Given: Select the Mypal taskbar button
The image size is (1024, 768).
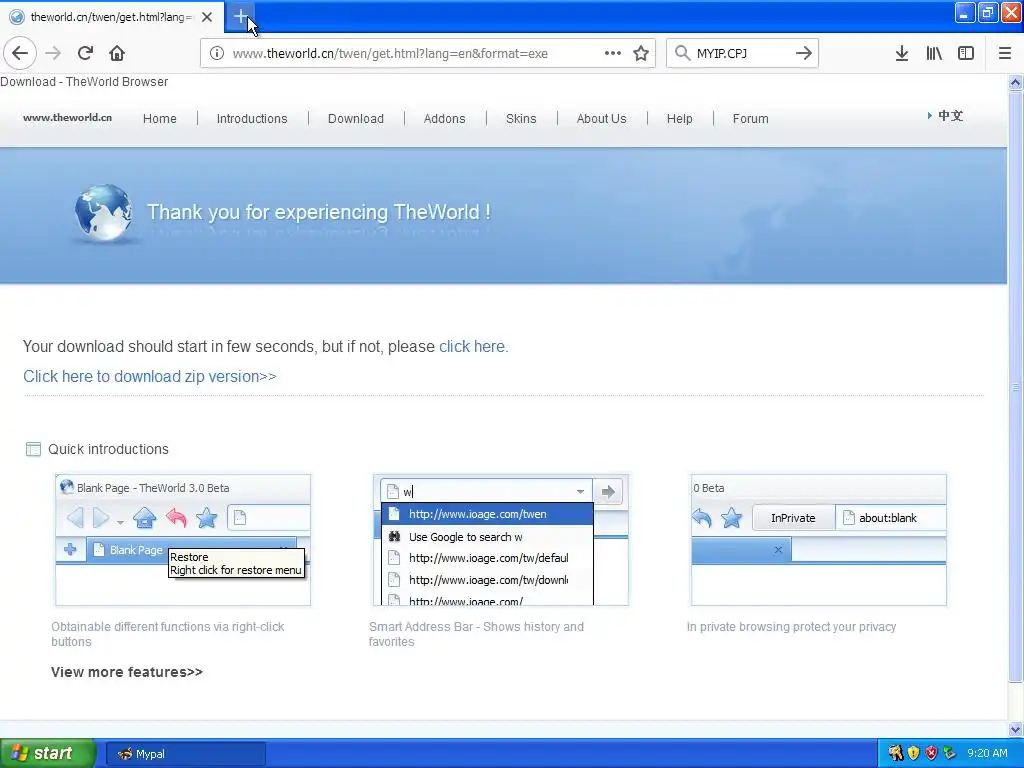Looking at the screenshot, I should click(185, 754).
